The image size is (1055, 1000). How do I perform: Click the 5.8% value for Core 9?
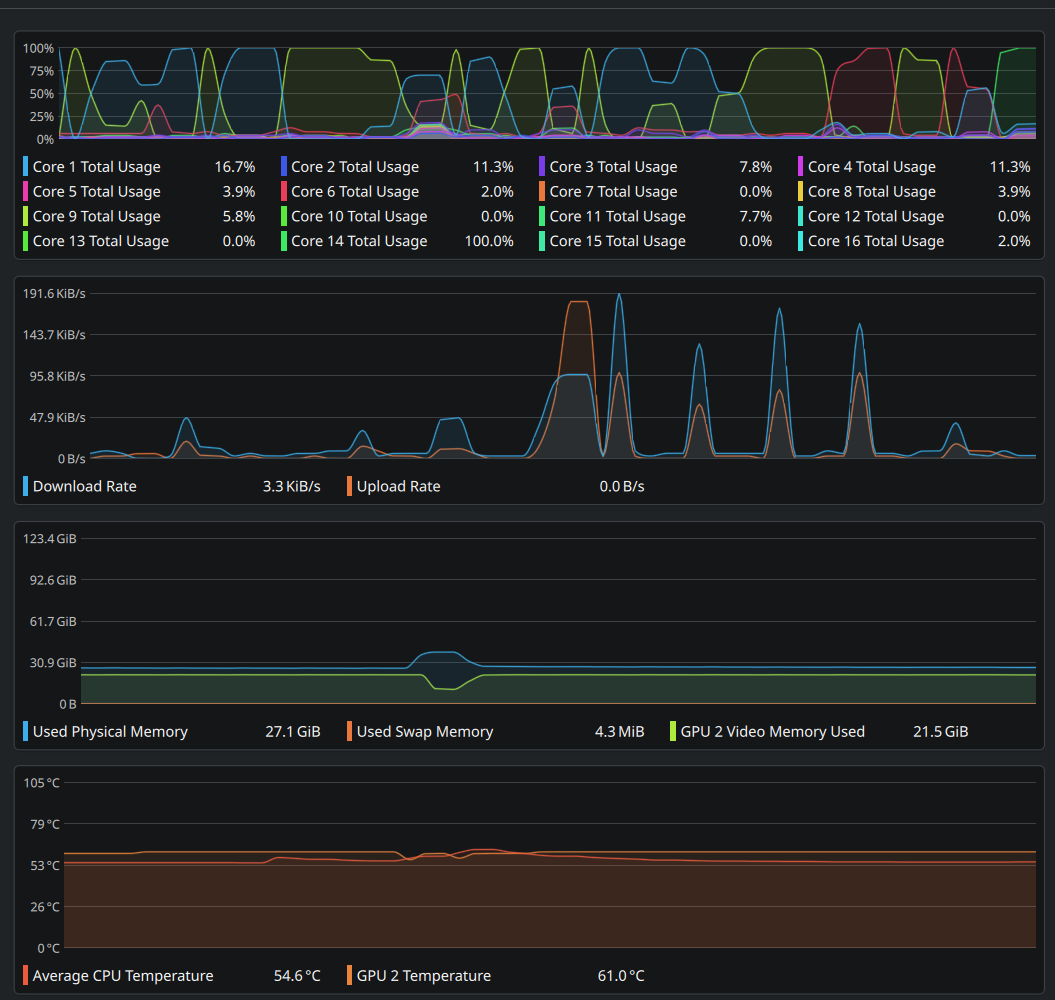click(x=239, y=217)
